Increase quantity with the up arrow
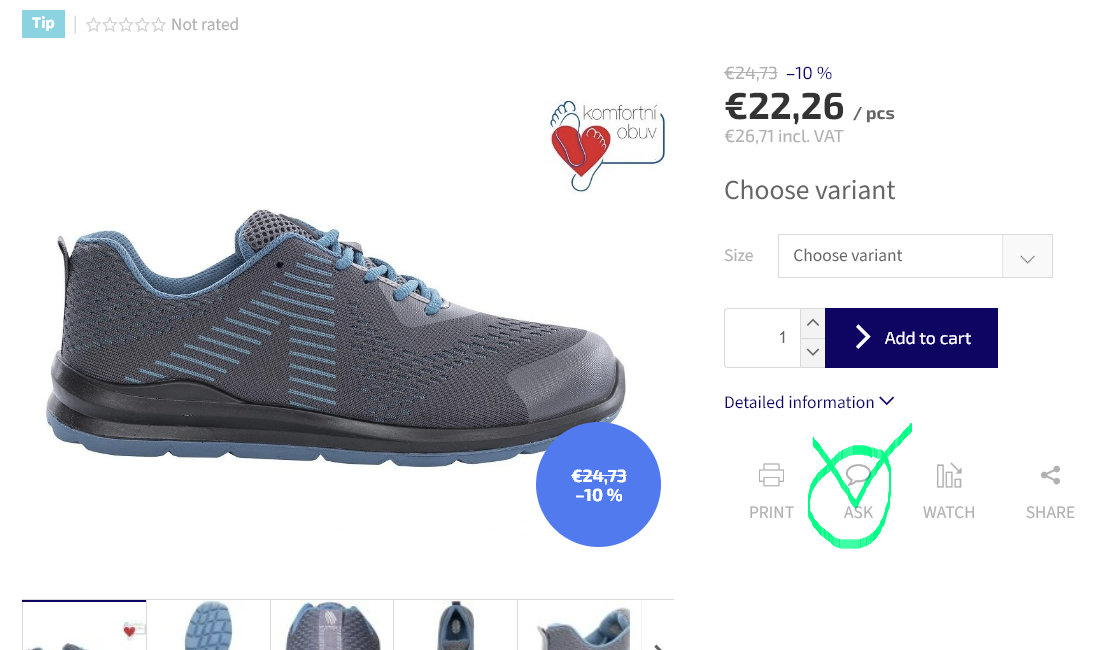 point(813,323)
